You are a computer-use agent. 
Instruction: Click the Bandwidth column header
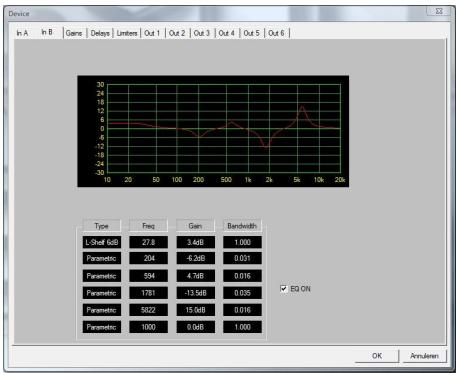point(242,226)
